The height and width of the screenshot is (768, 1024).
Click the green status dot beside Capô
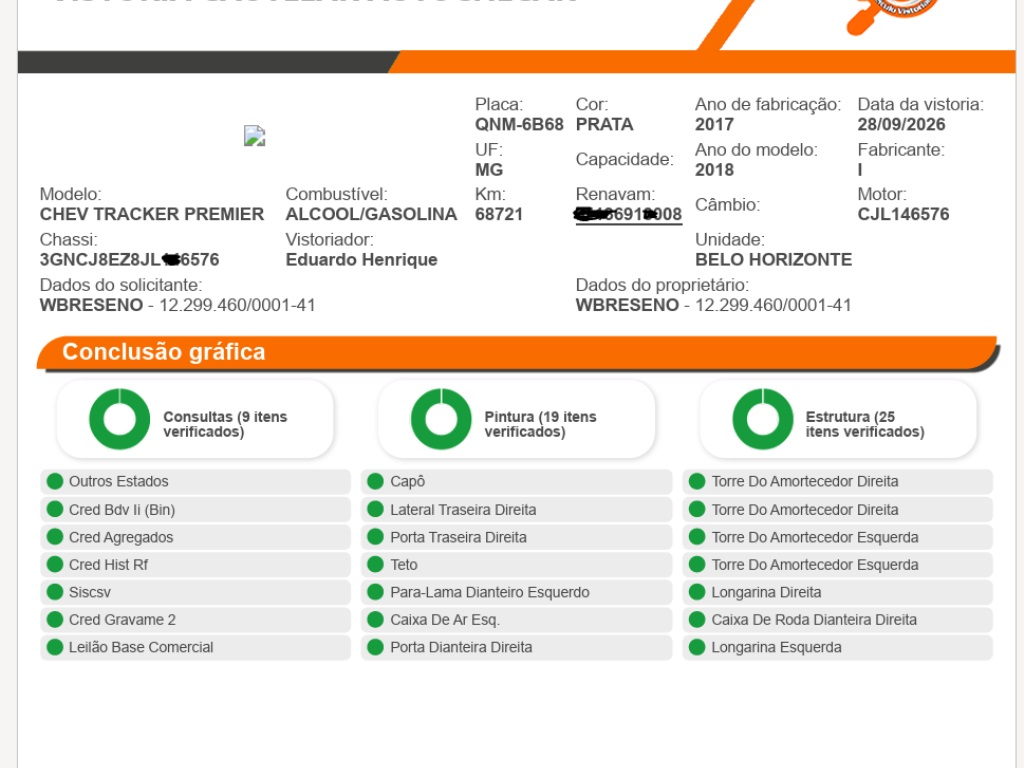[x=376, y=481]
